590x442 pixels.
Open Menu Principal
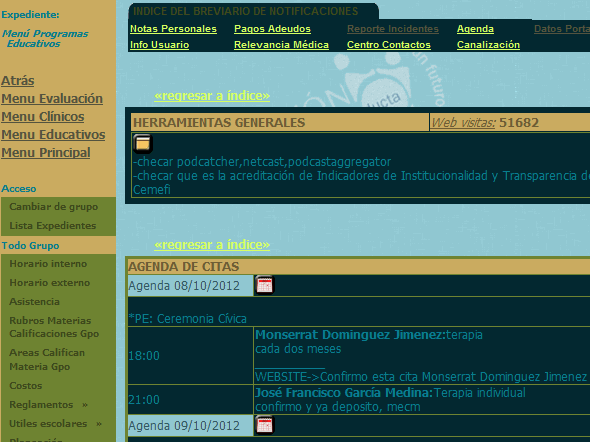click(46, 153)
